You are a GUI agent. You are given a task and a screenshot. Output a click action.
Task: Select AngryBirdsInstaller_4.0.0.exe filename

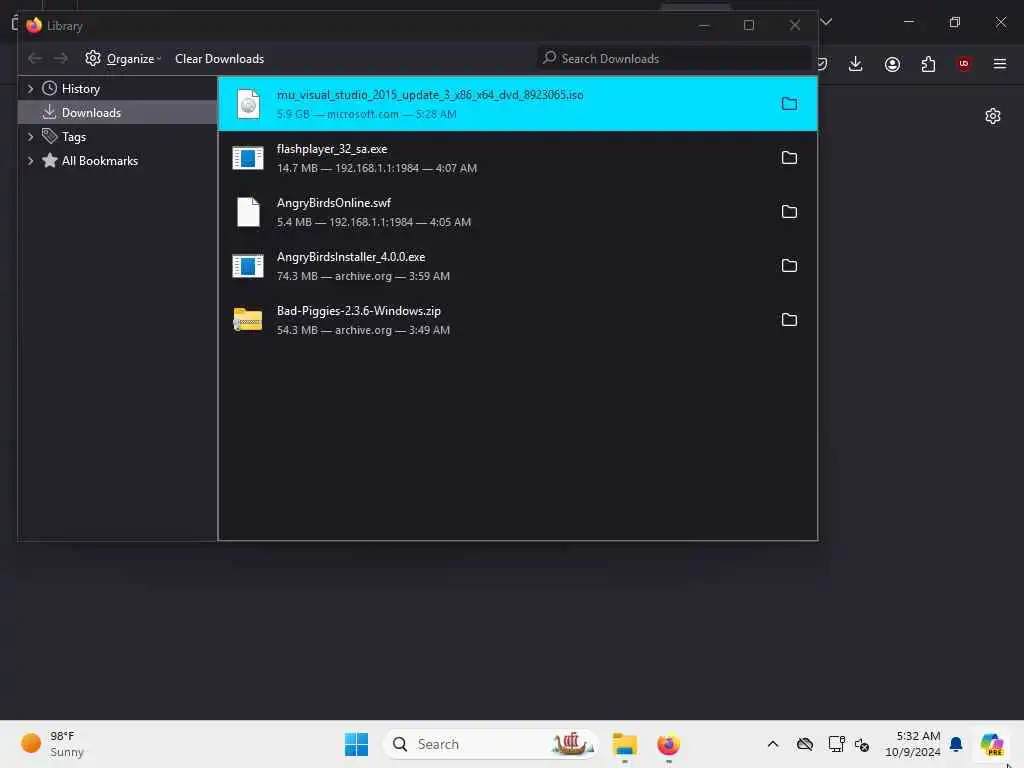click(351, 257)
